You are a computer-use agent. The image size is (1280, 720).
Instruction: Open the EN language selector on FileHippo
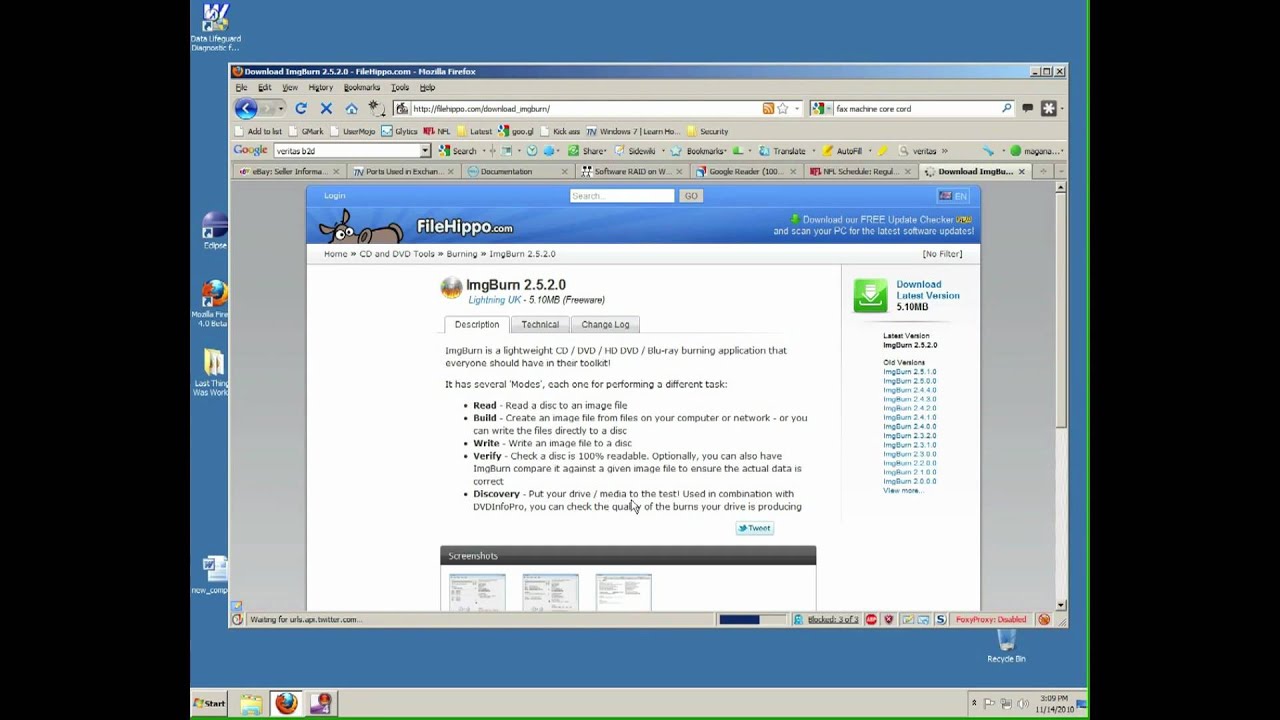953,196
